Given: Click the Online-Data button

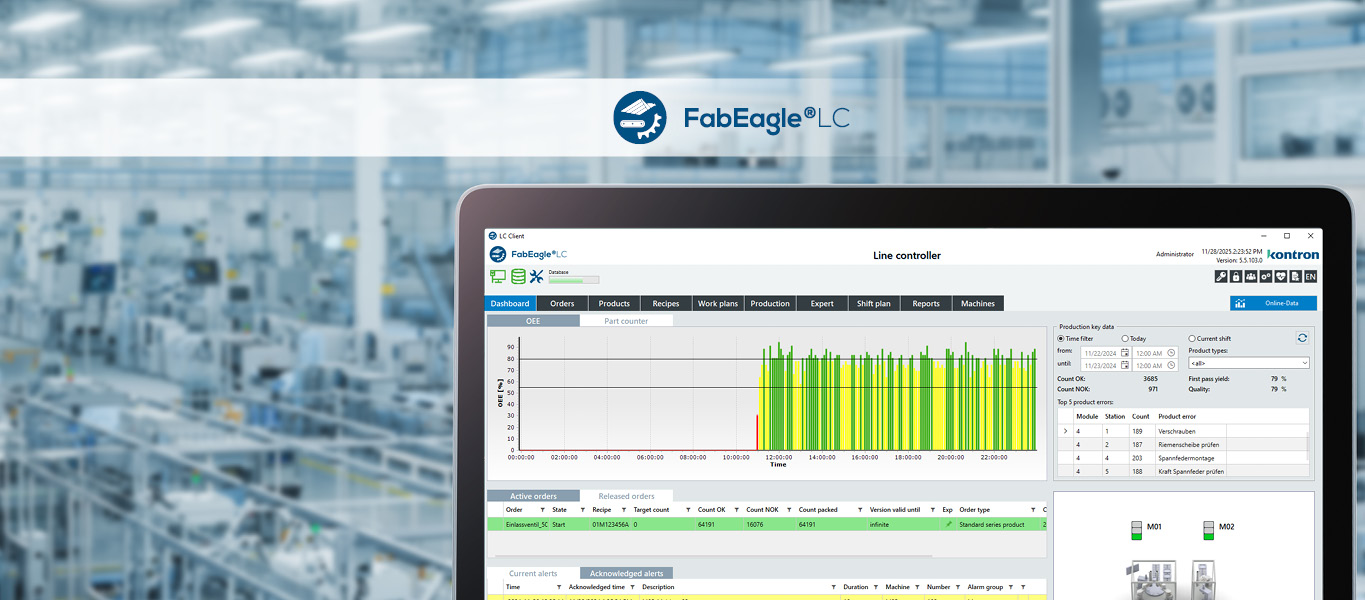Looking at the screenshot, I should tap(1273, 304).
